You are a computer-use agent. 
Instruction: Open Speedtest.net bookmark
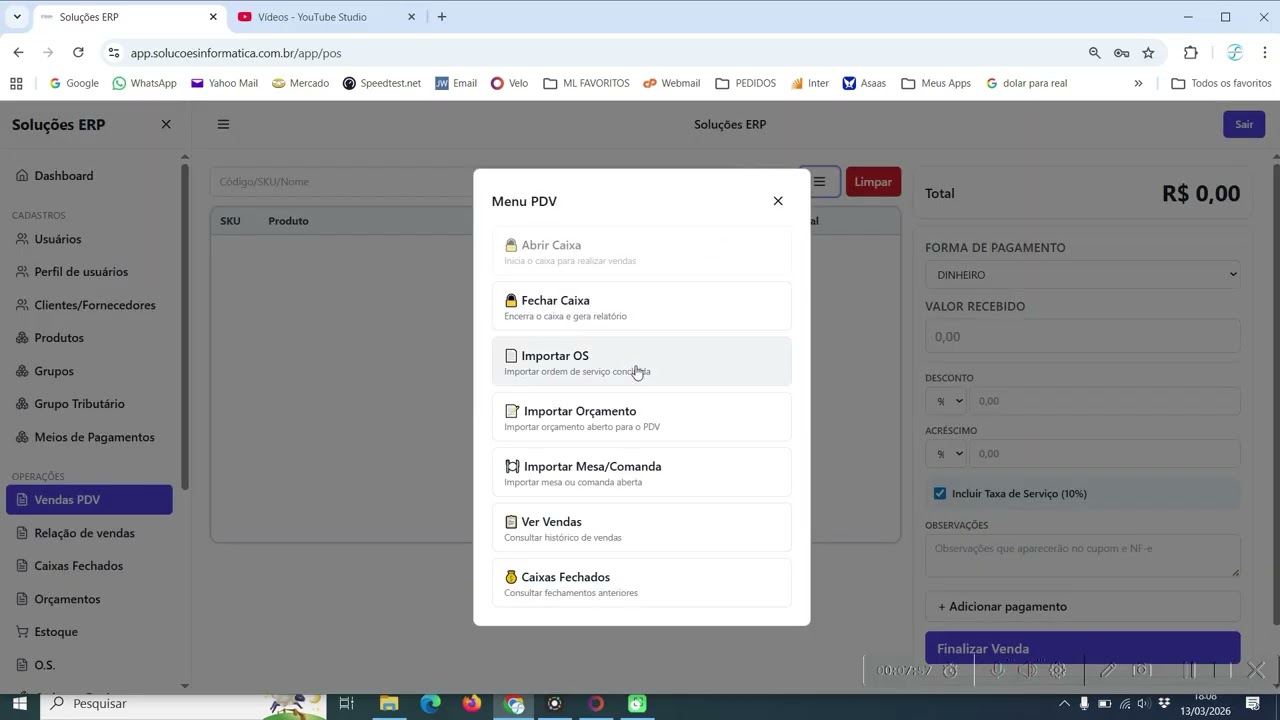coord(381,83)
